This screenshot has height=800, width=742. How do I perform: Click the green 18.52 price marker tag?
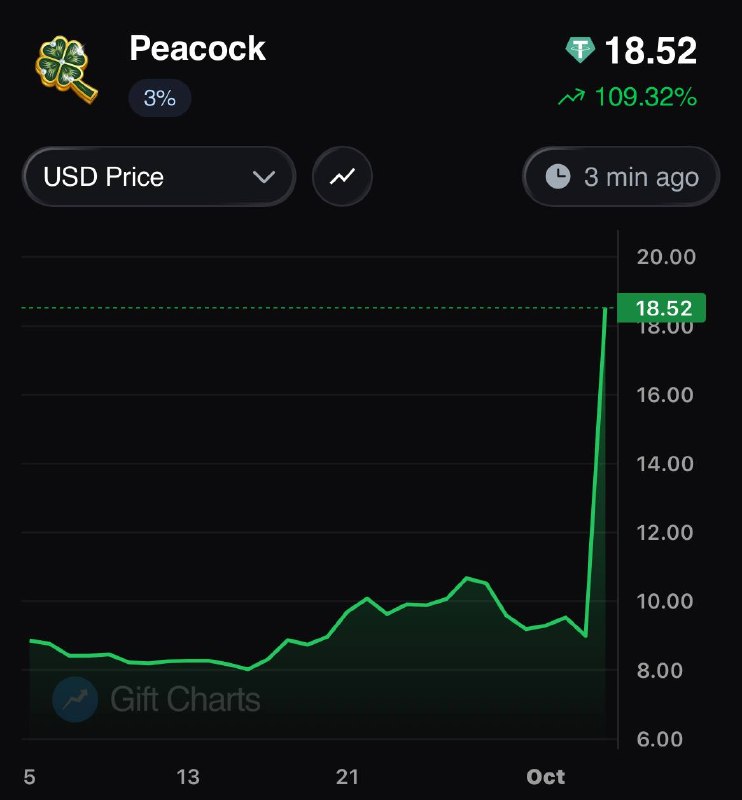coord(661,308)
